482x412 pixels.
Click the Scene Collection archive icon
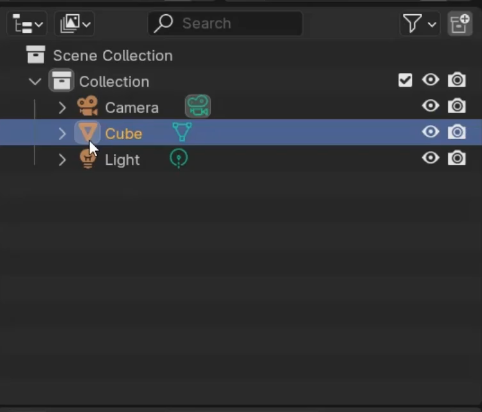pos(36,55)
